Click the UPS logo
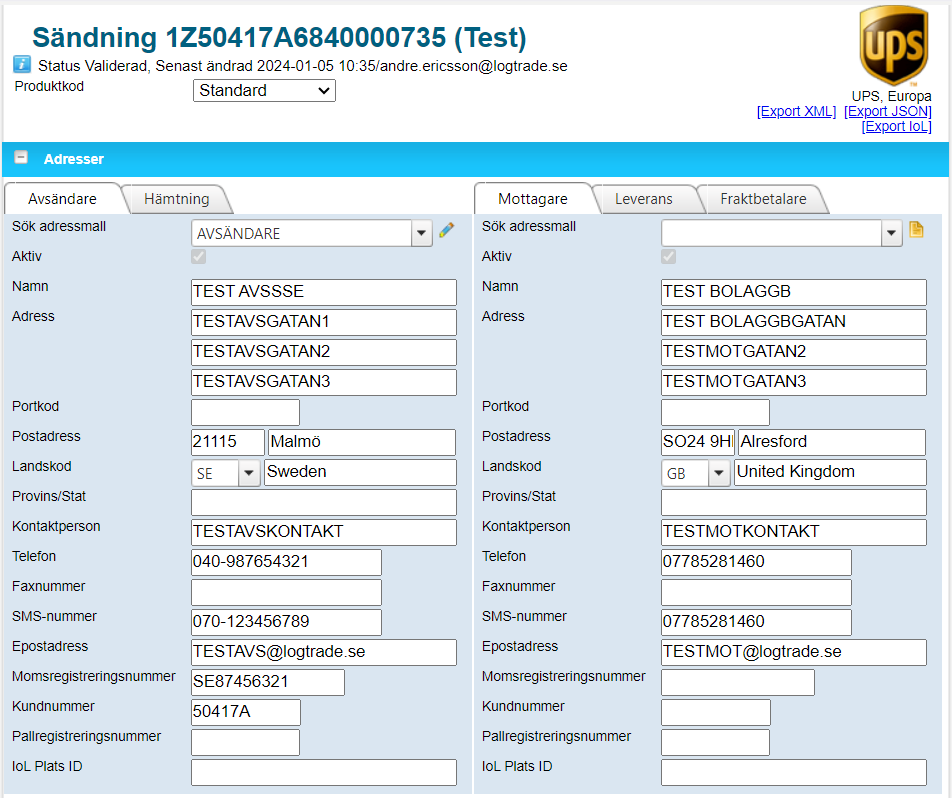952x798 pixels. pyautogui.click(x=894, y=46)
